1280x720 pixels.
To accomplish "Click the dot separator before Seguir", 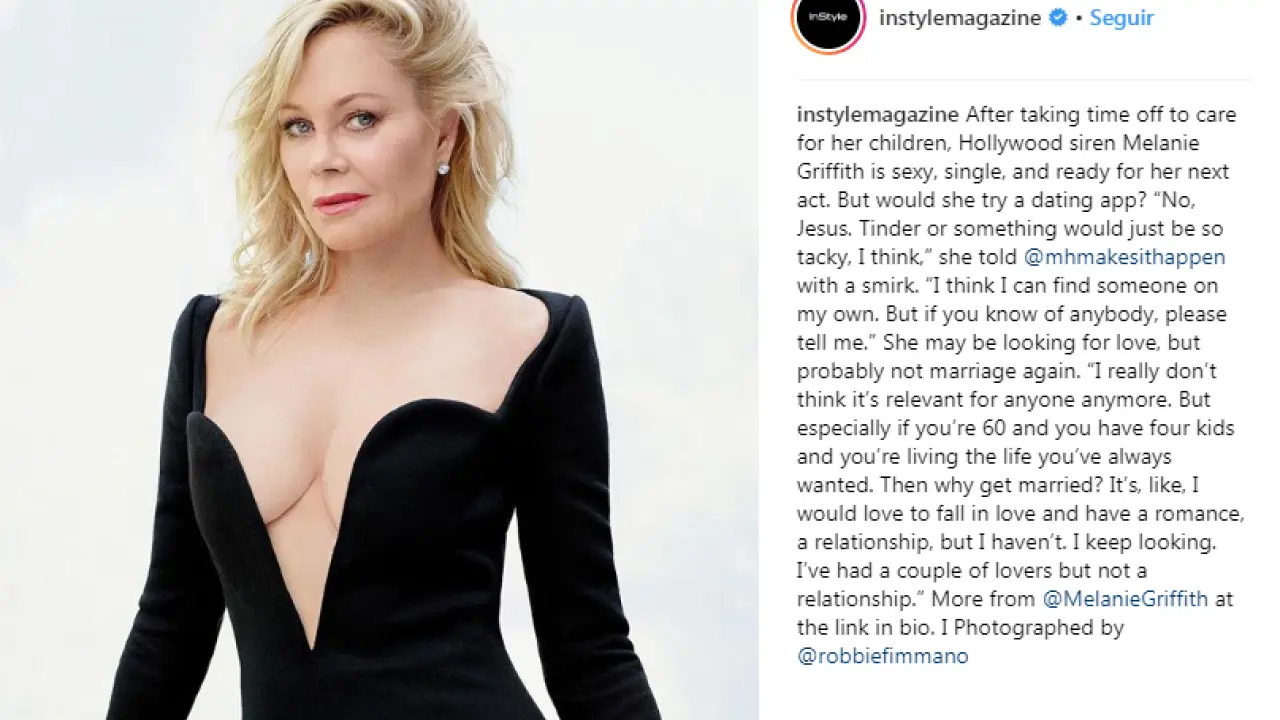I will point(1080,19).
